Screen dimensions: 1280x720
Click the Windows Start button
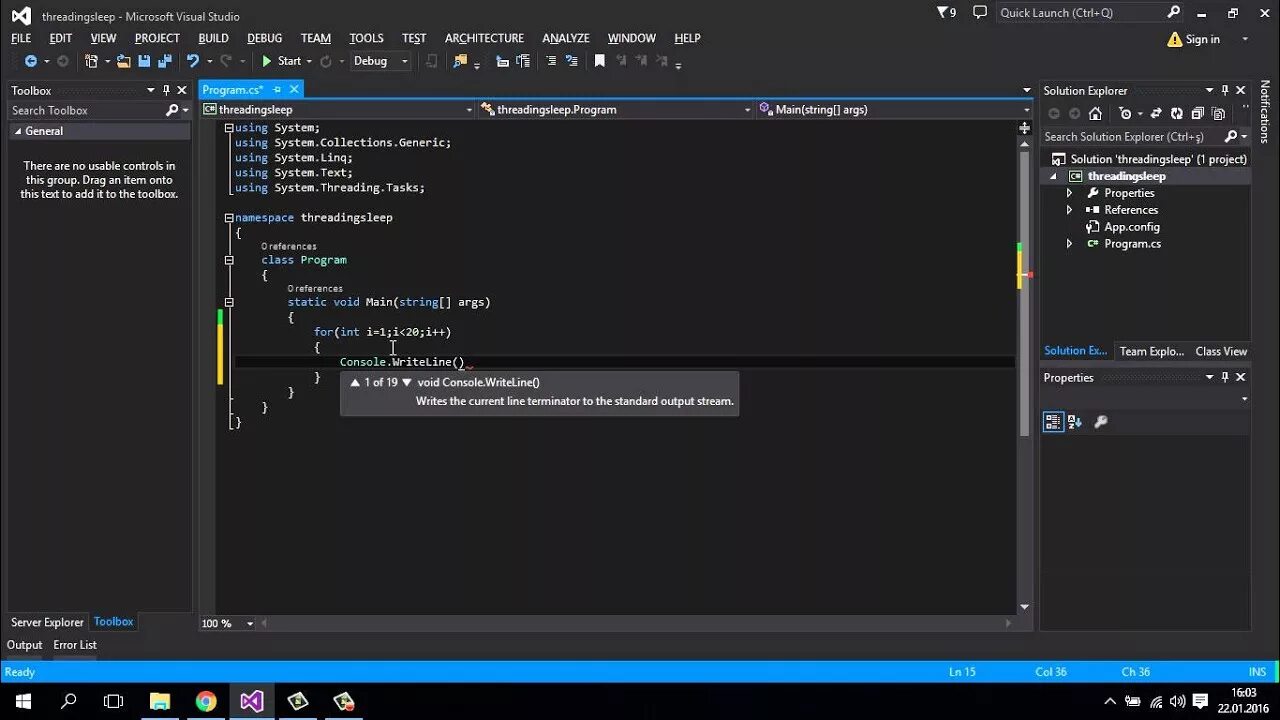pyautogui.click(x=23, y=701)
